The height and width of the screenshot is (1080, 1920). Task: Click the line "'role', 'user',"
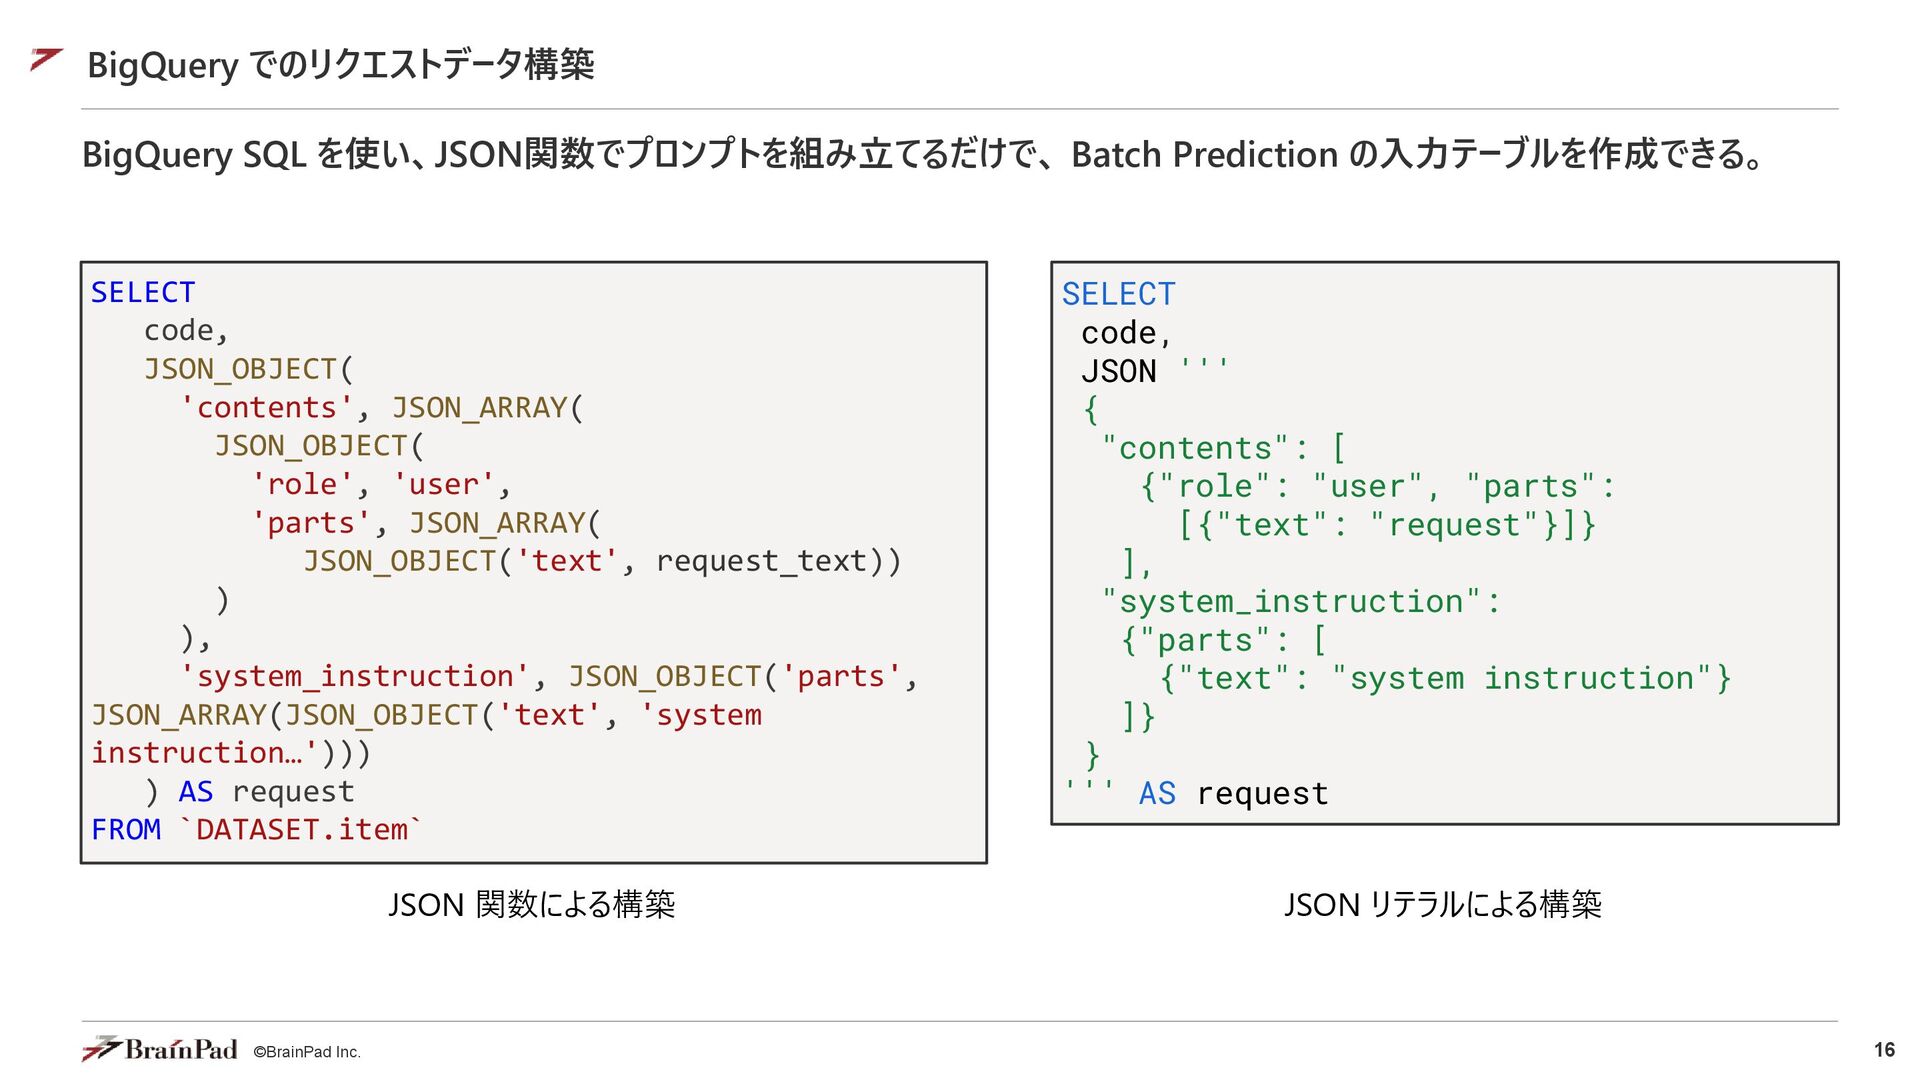(381, 485)
